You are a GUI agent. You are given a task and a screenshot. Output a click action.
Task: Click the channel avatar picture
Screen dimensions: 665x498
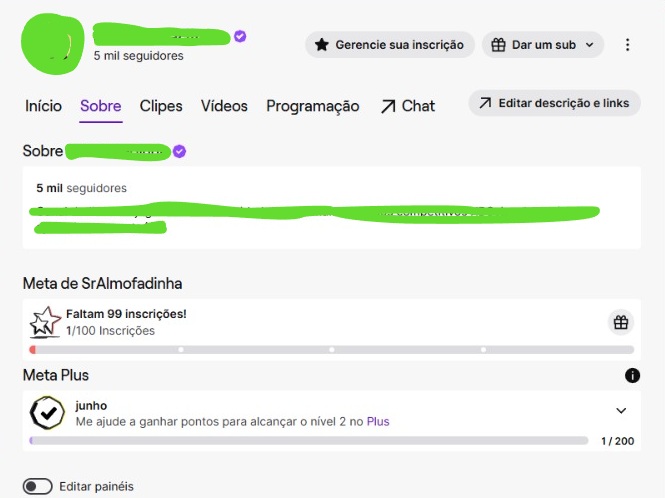point(53,44)
